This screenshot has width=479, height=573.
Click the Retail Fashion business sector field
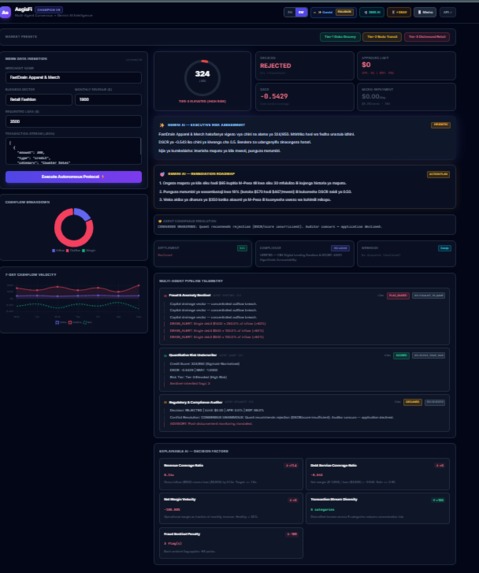tap(39, 99)
